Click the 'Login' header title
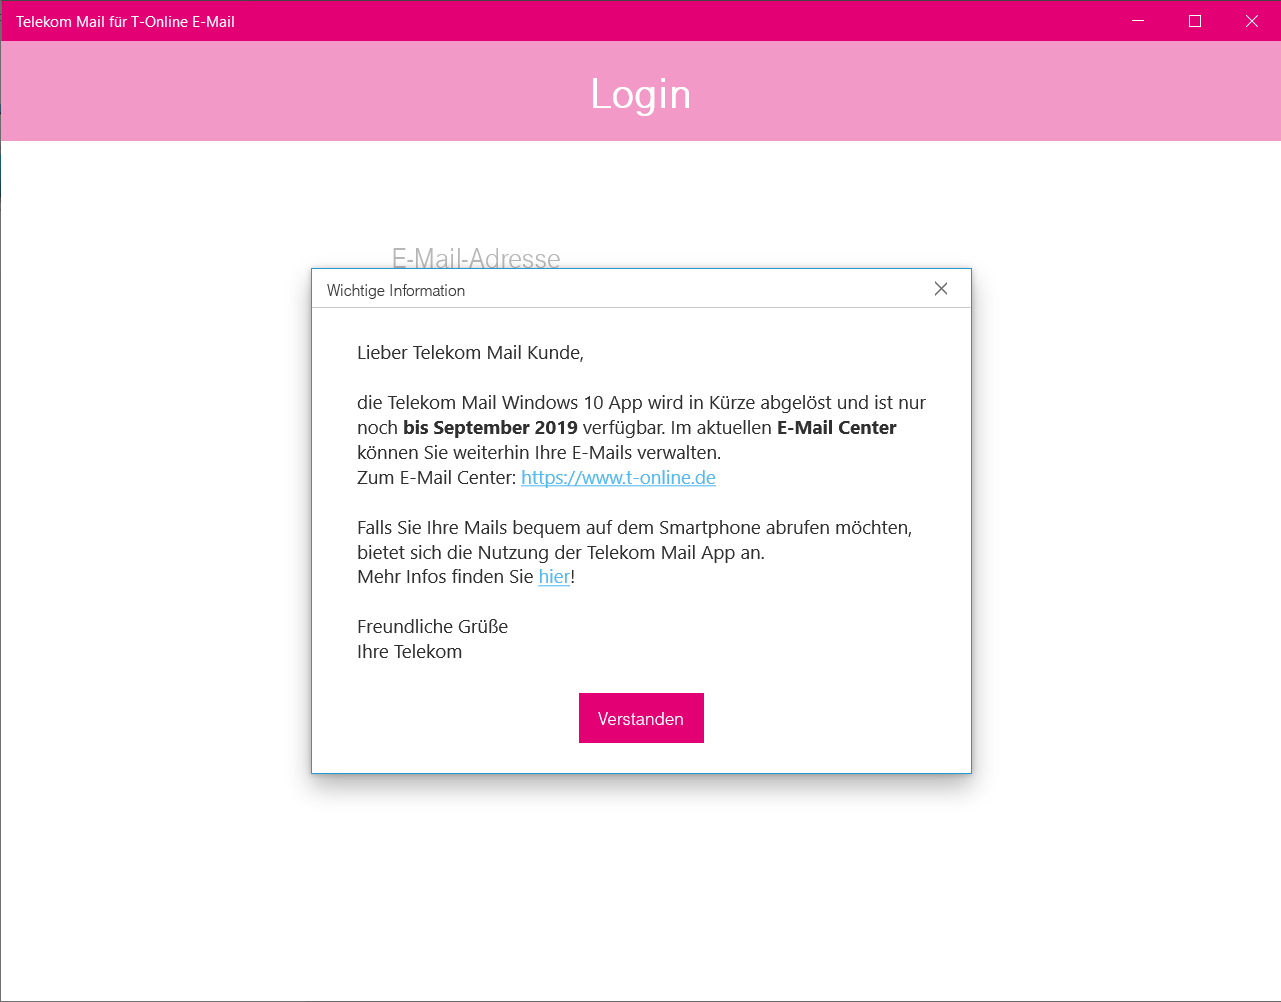The width and height of the screenshot is (1281, 1002). point(641,94)
